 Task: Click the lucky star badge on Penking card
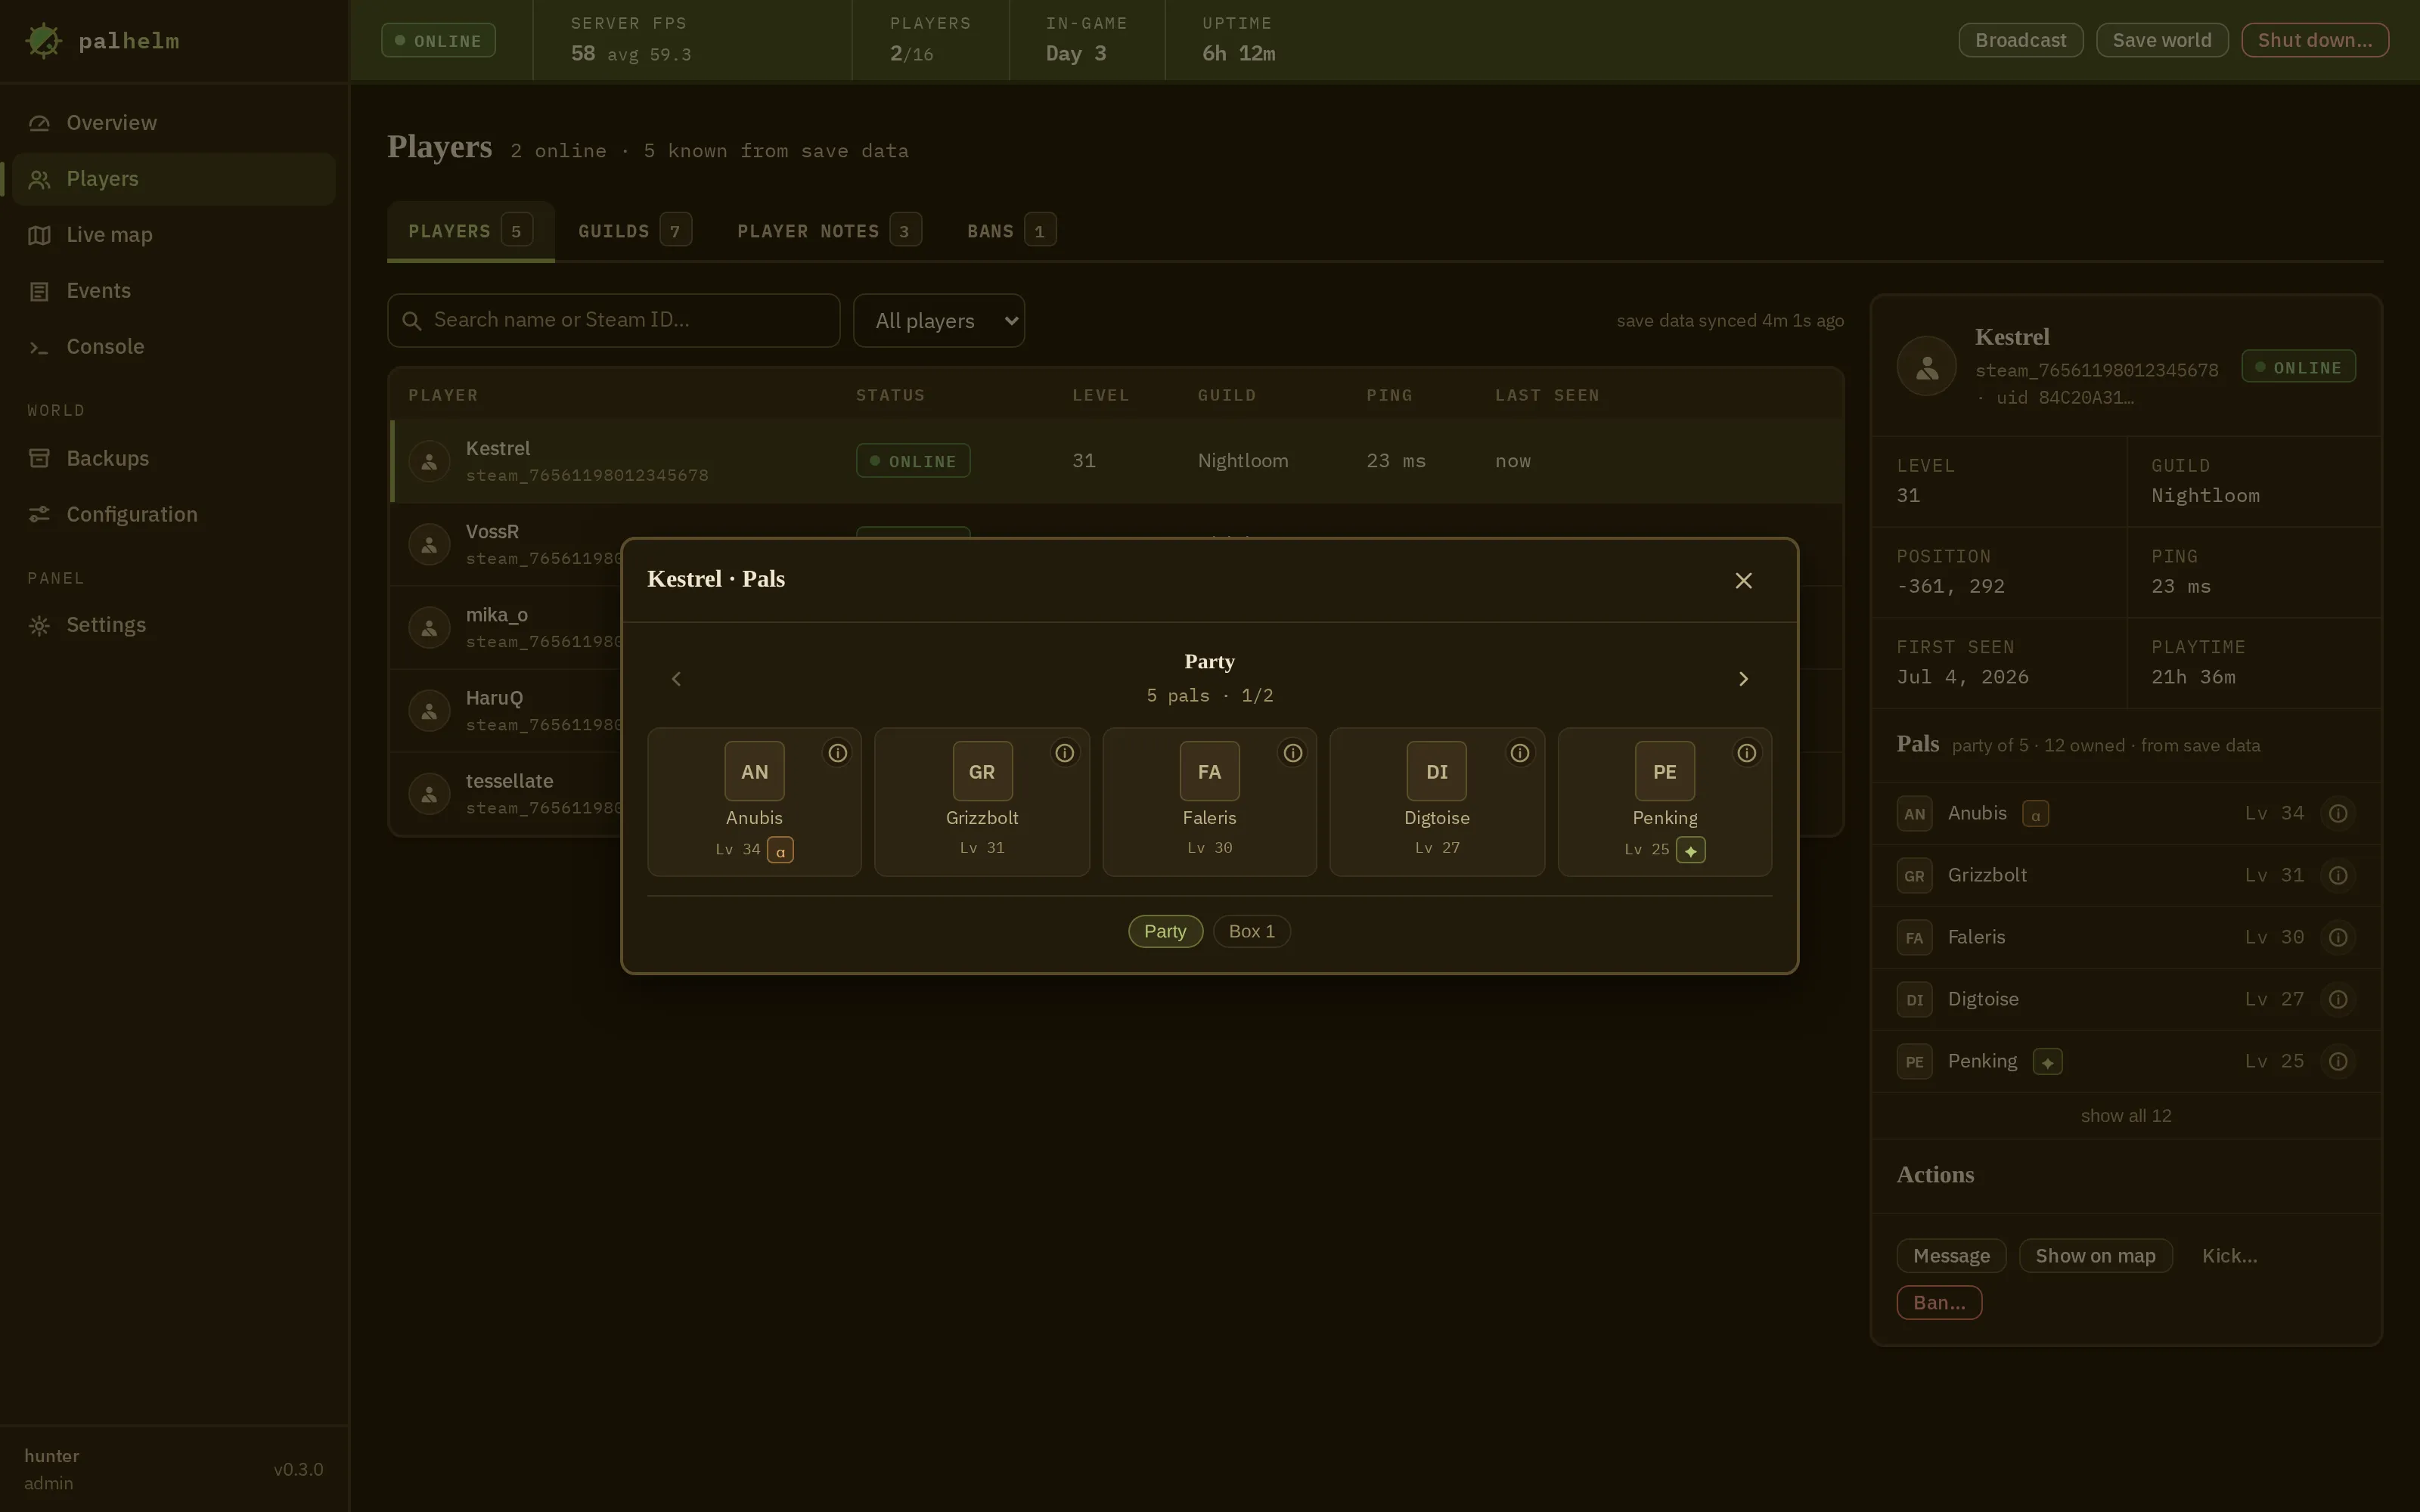click(1691, 851)
